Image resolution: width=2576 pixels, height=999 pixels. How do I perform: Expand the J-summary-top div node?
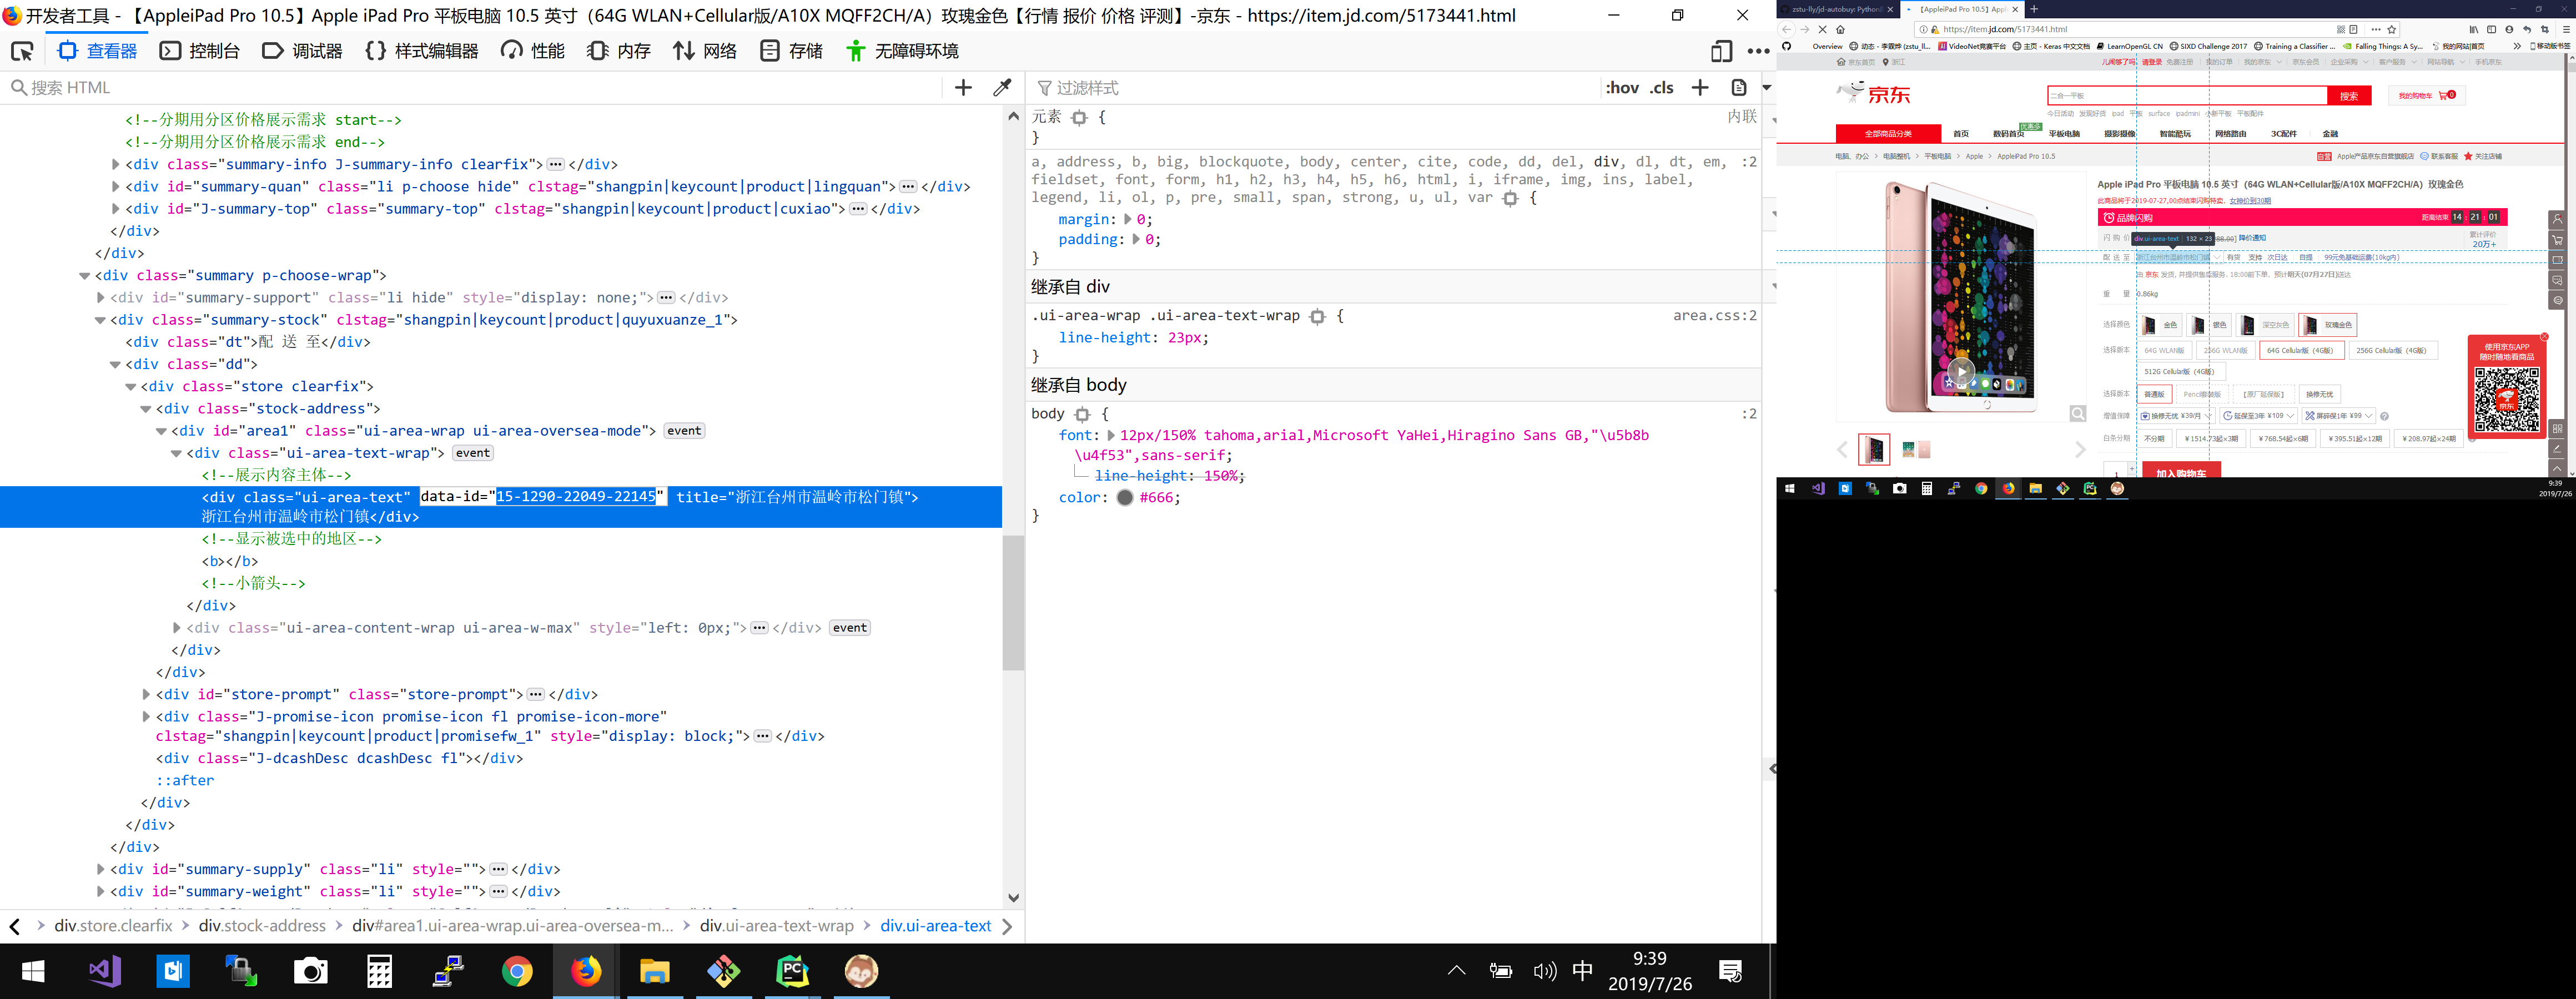point(115,209)
